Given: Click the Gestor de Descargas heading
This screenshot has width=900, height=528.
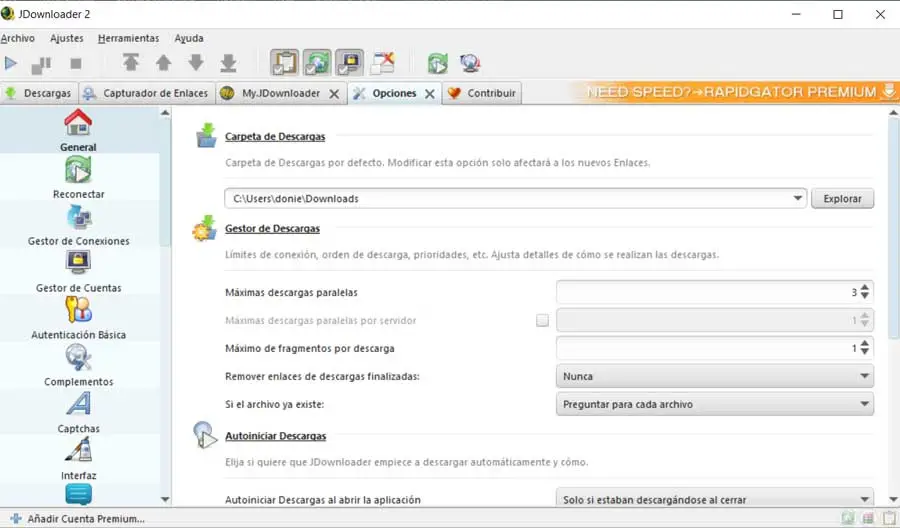Looking at the screenshot, I should 272,228.
